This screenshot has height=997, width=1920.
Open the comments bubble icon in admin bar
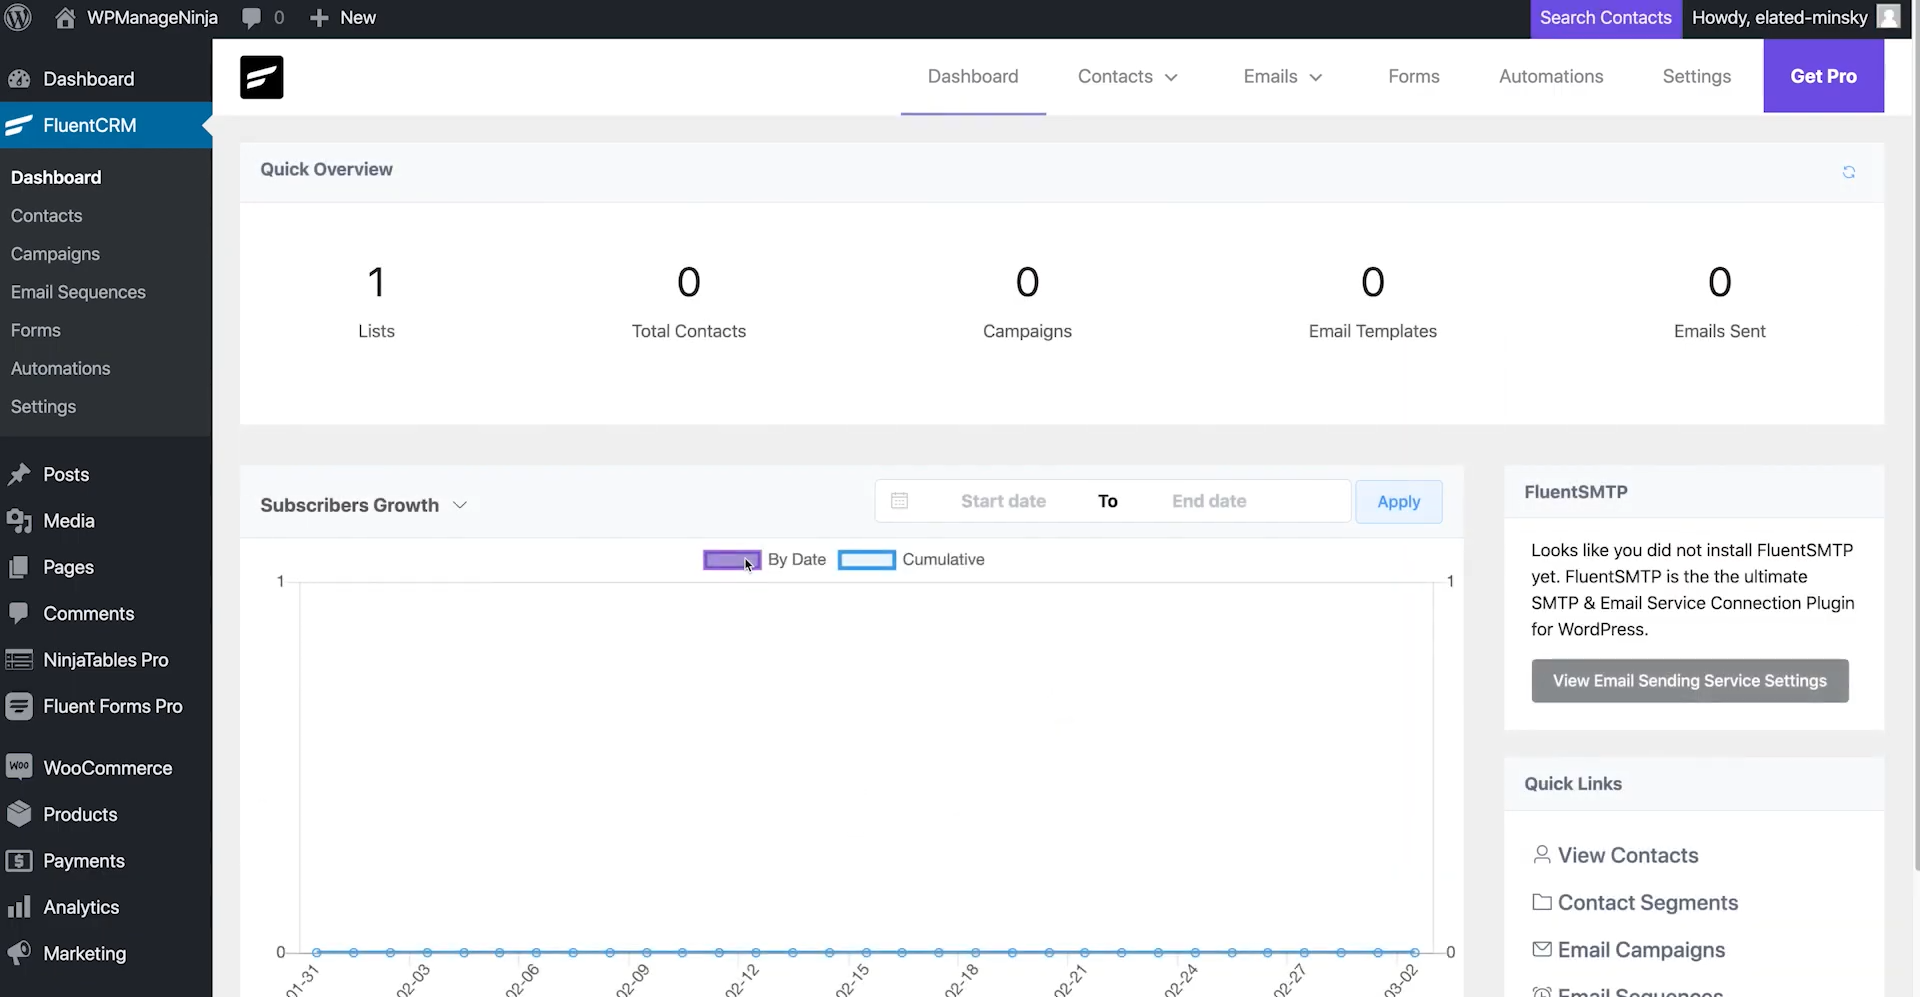click(253, 17)
